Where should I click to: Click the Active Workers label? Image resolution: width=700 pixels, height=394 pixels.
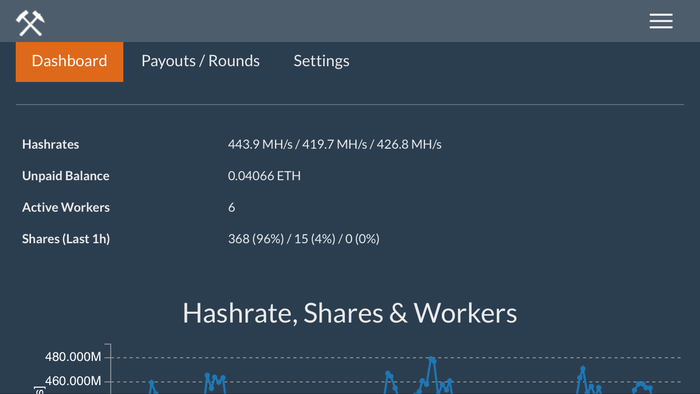pos(66,207)
